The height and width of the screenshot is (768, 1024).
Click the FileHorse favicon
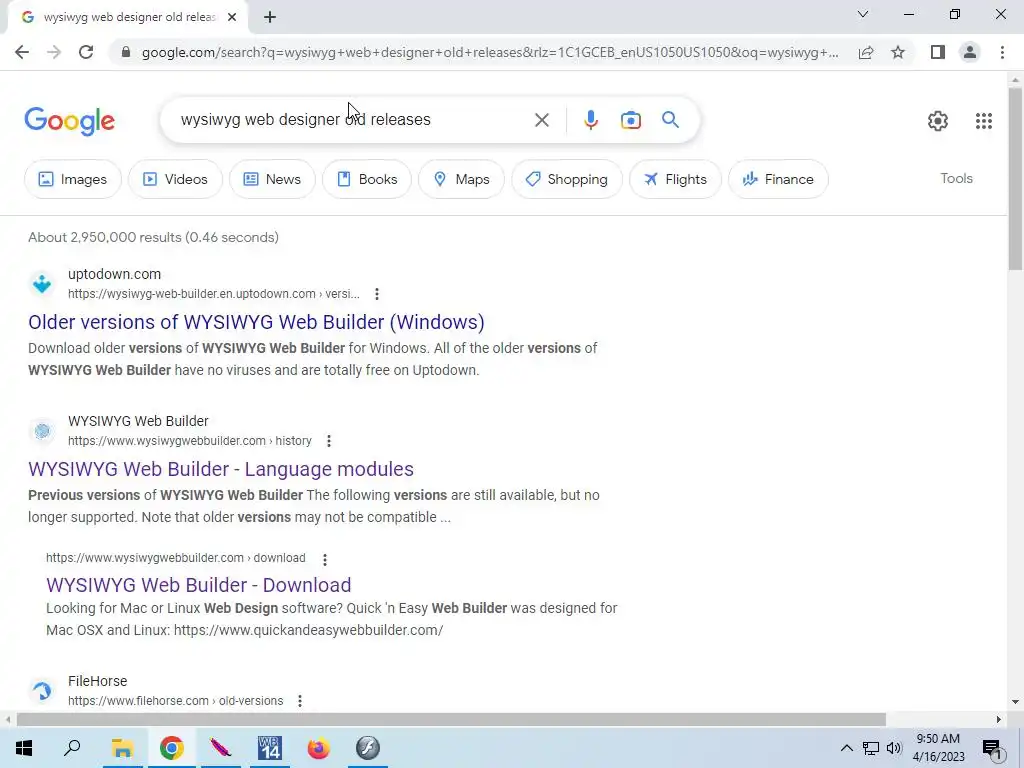pyautogui.click(x=42, y=690)
